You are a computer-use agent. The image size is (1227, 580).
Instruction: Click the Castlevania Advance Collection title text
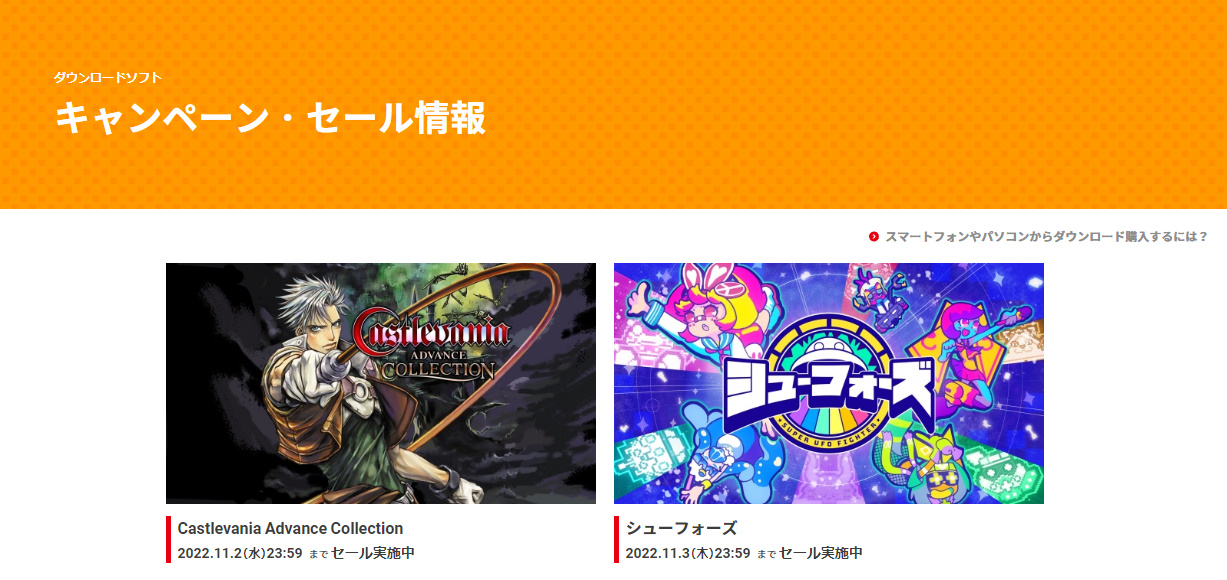point(290,528)
